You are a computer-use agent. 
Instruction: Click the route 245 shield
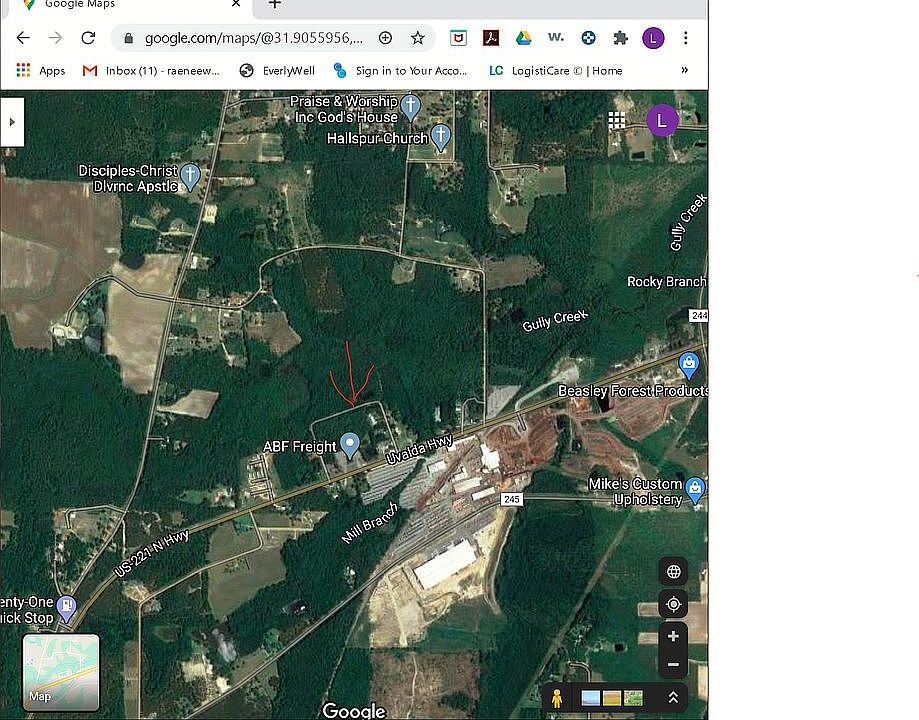tap(512, 499)
